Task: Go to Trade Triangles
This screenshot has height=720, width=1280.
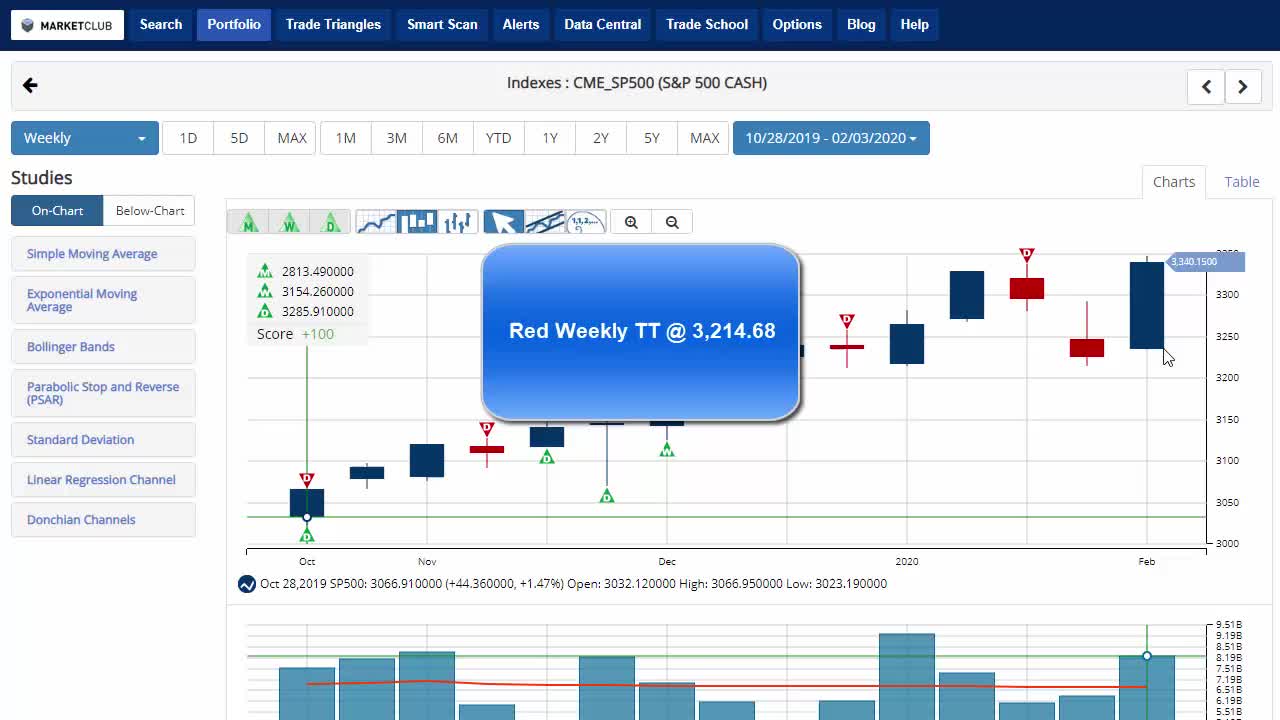Action: pos(333,25)
